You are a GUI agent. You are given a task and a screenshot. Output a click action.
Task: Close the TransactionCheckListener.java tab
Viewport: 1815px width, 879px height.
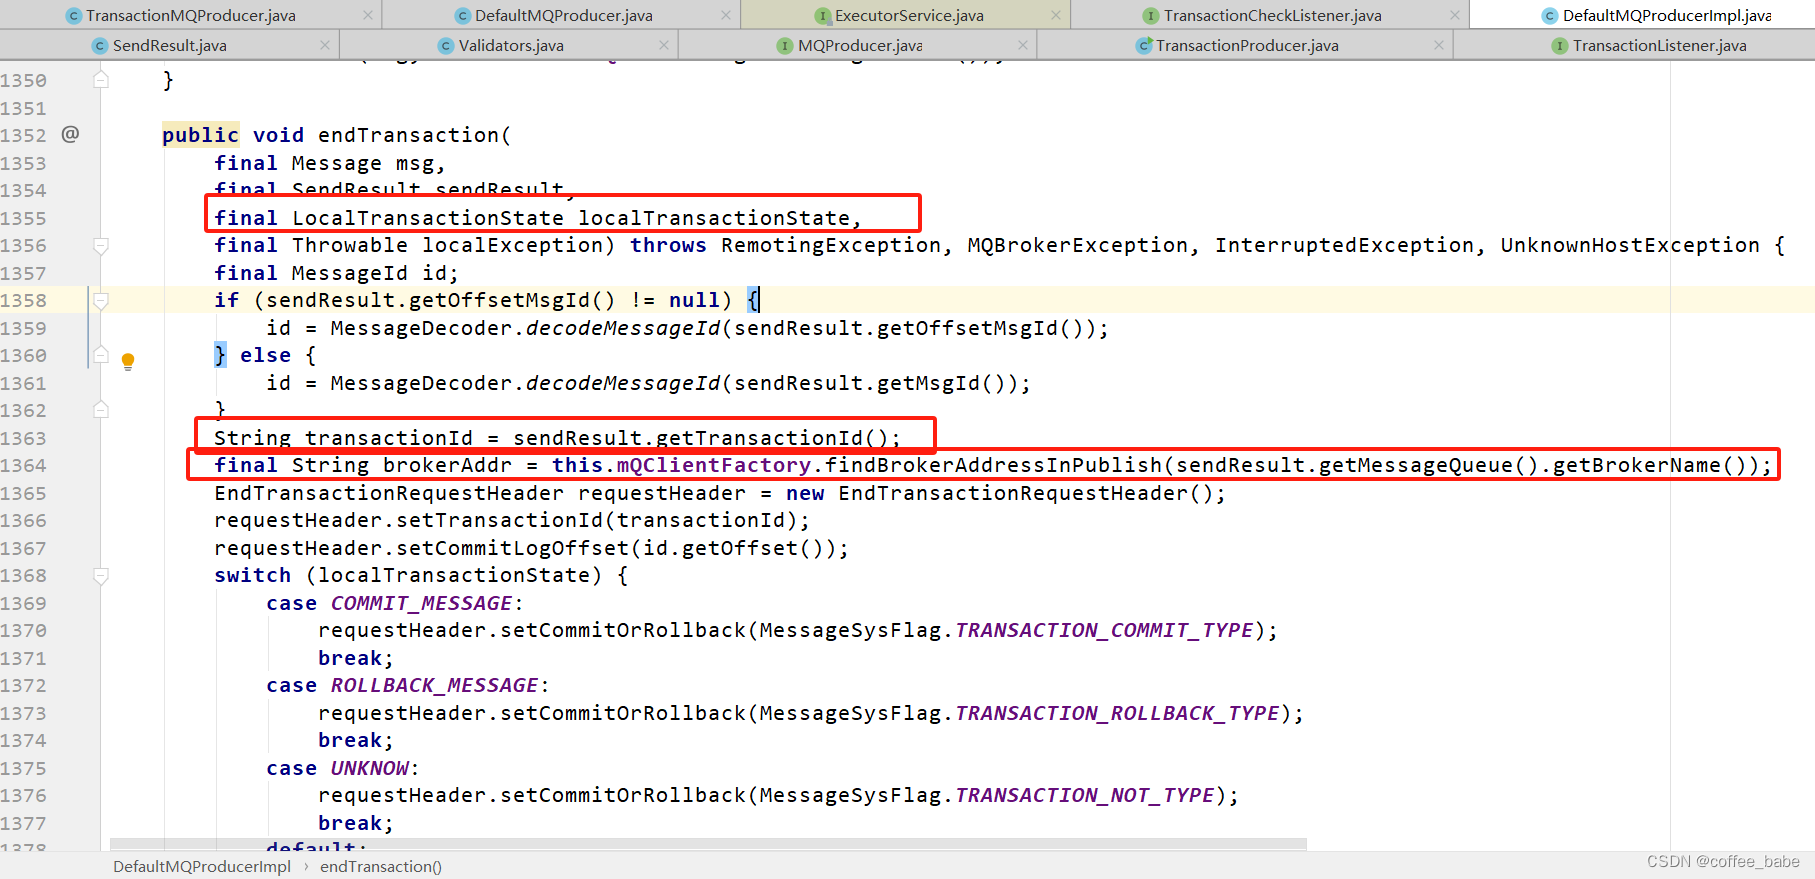pyautogui.click(x=1456, y=15)
